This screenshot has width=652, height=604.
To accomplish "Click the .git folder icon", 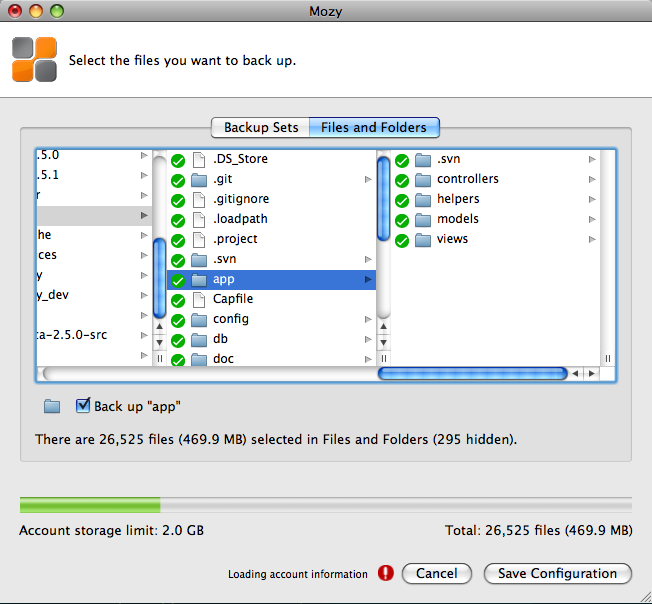I will (199, 180).
